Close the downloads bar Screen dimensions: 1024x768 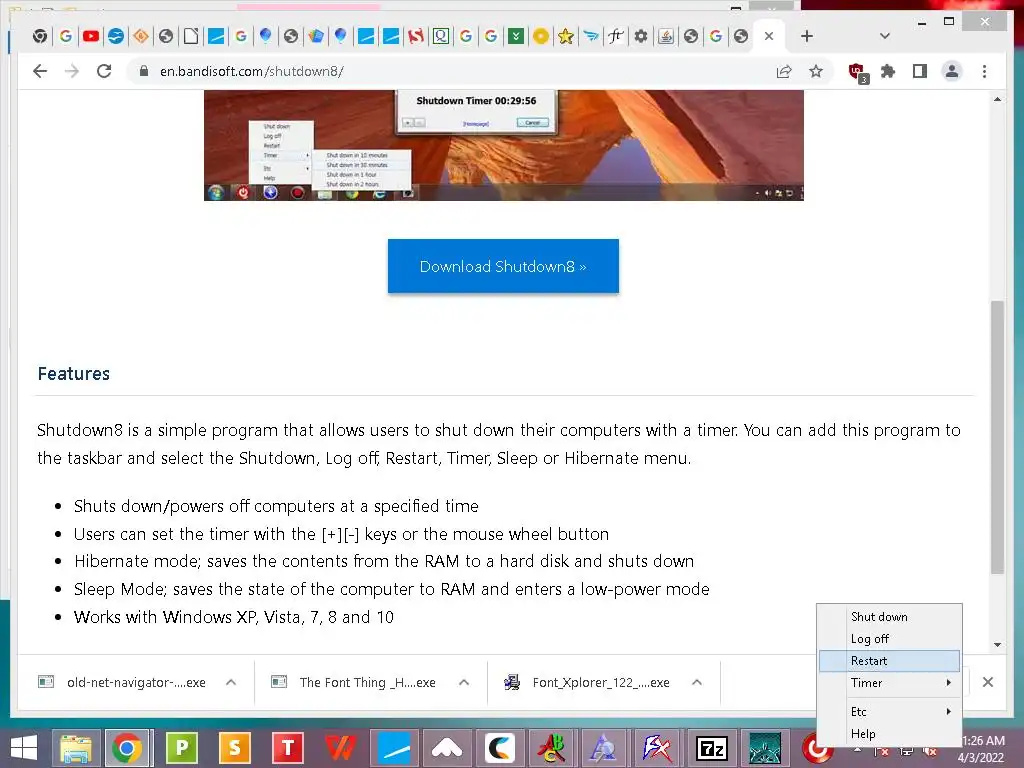click(987, 682)
